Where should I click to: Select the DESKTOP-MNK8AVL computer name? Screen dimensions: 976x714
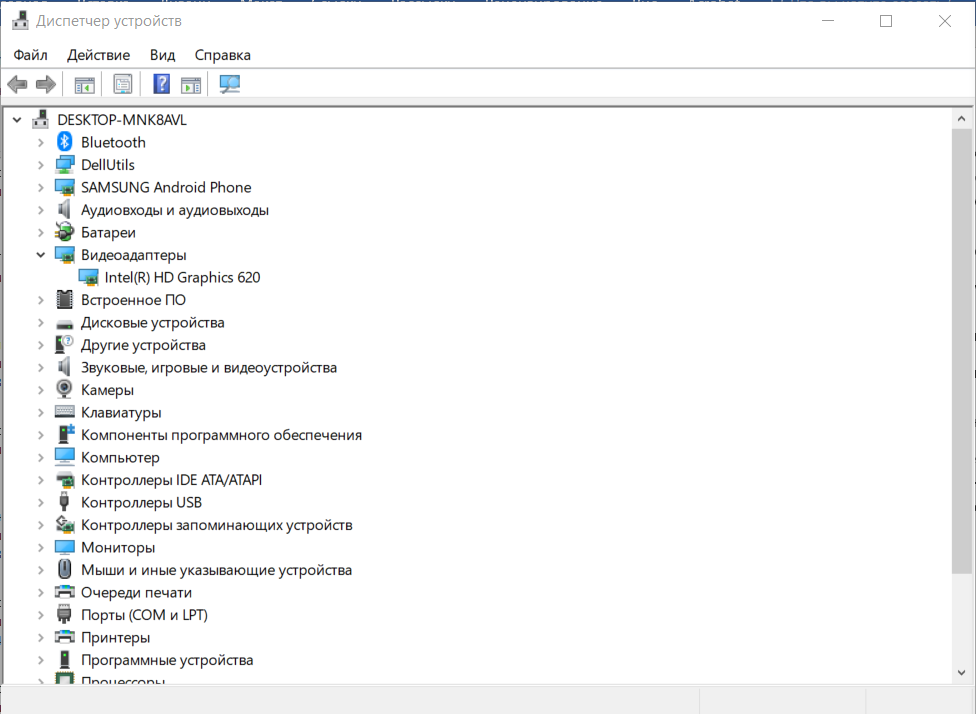[x=122, y=120]
